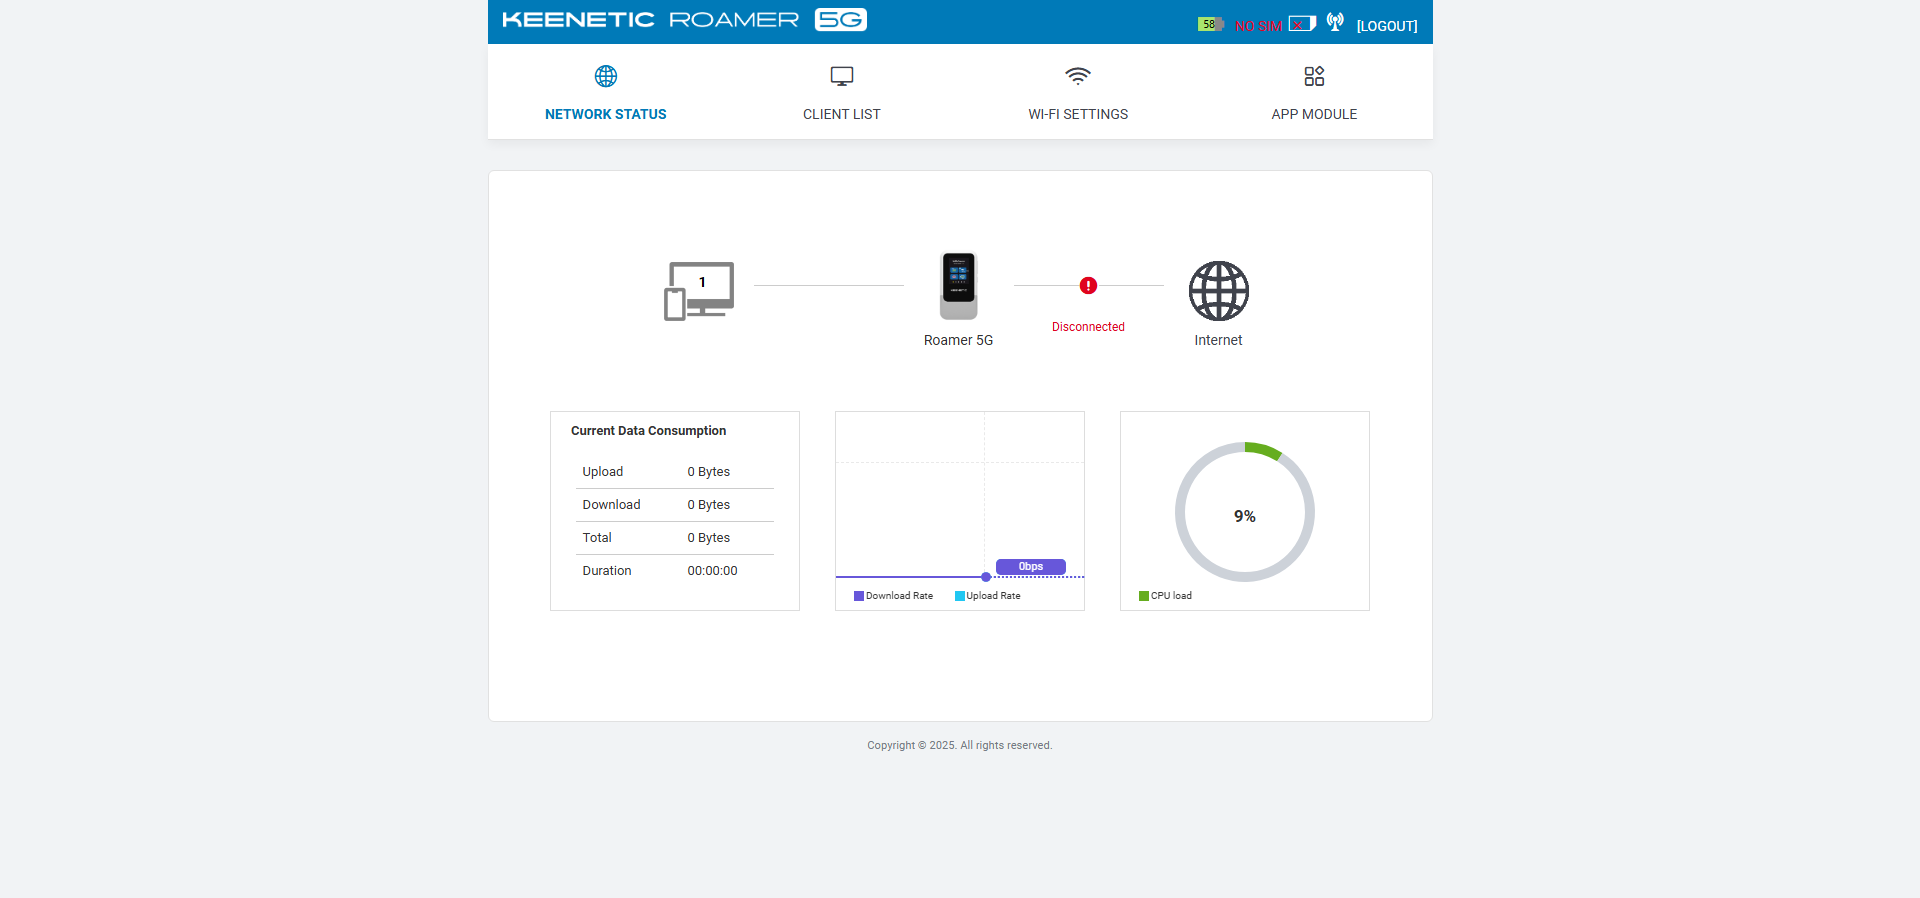Switch to the CLIENT LIST tab

[842, 114]
